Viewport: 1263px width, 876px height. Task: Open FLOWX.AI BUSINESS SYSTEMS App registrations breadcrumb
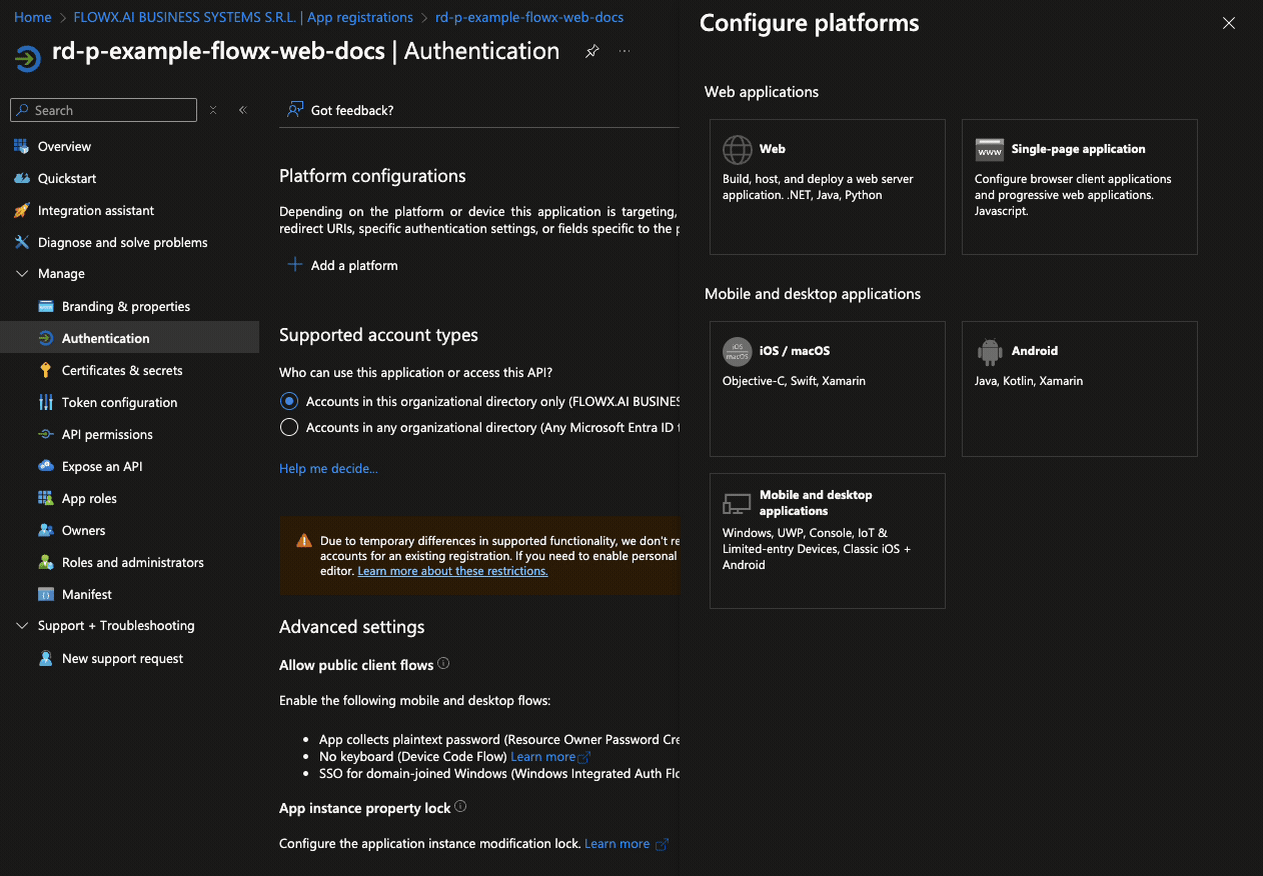point(243,17)
